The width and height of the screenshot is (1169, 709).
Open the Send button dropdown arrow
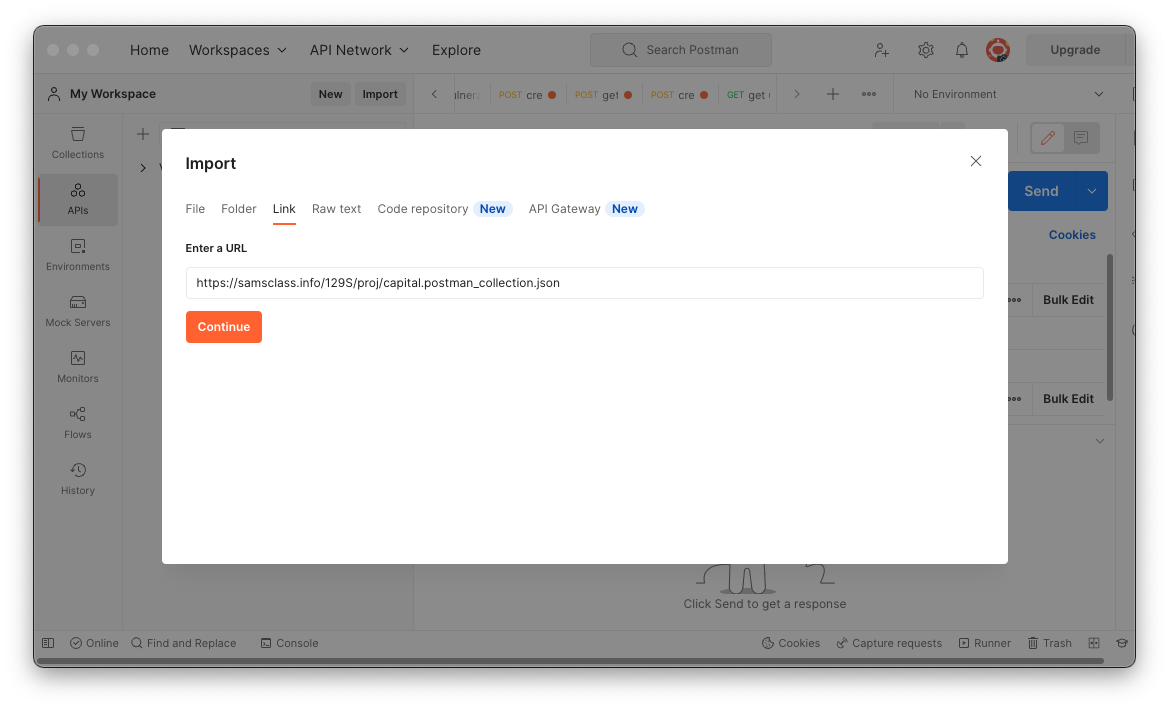1091,191
